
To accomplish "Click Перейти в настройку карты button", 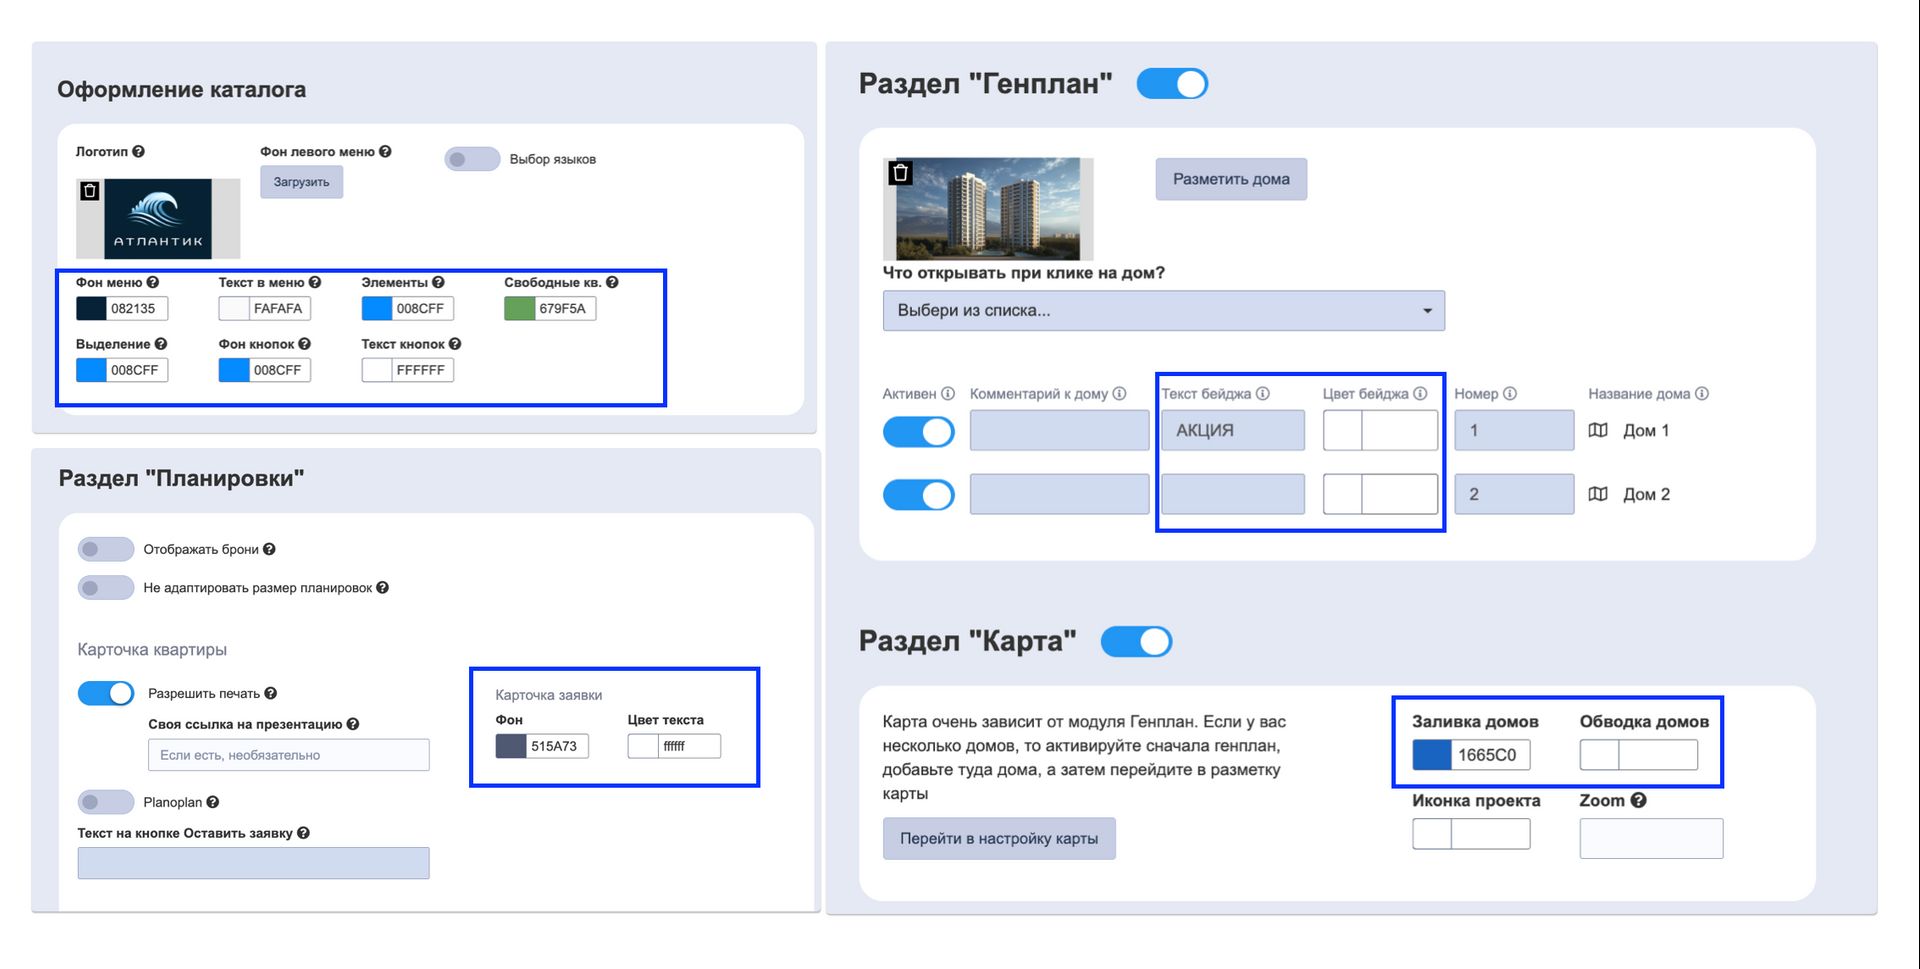I will 999,839.
